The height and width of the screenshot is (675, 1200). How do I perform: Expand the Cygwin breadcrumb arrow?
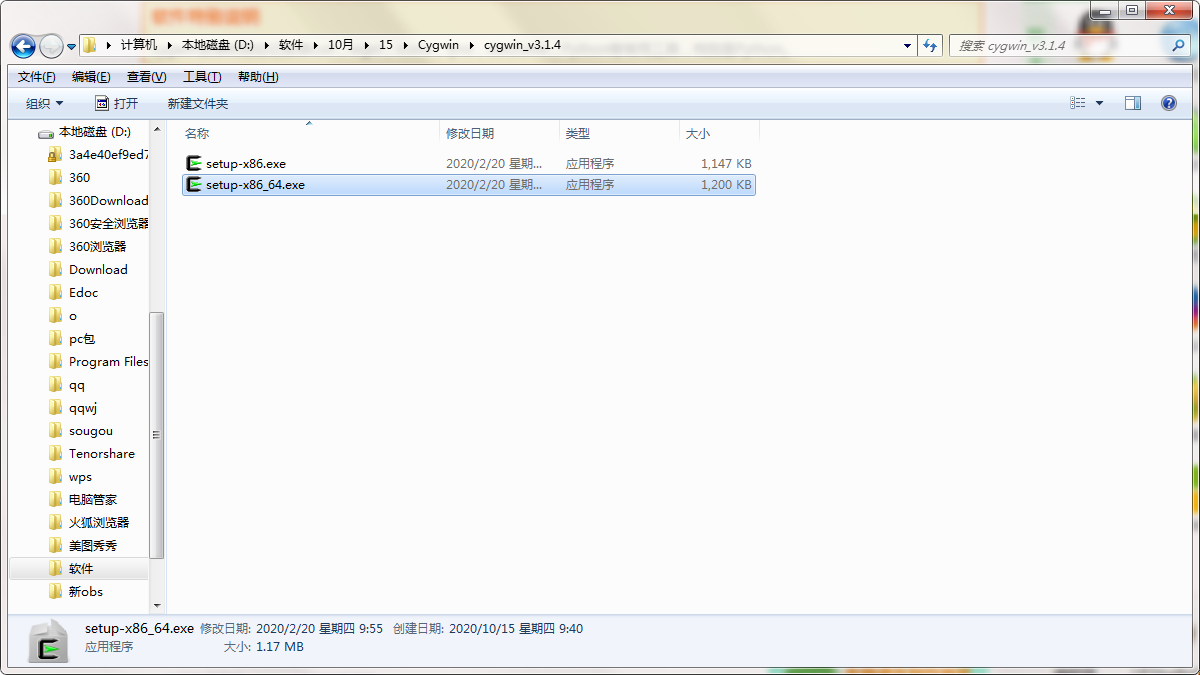click(x=472, y=45)
